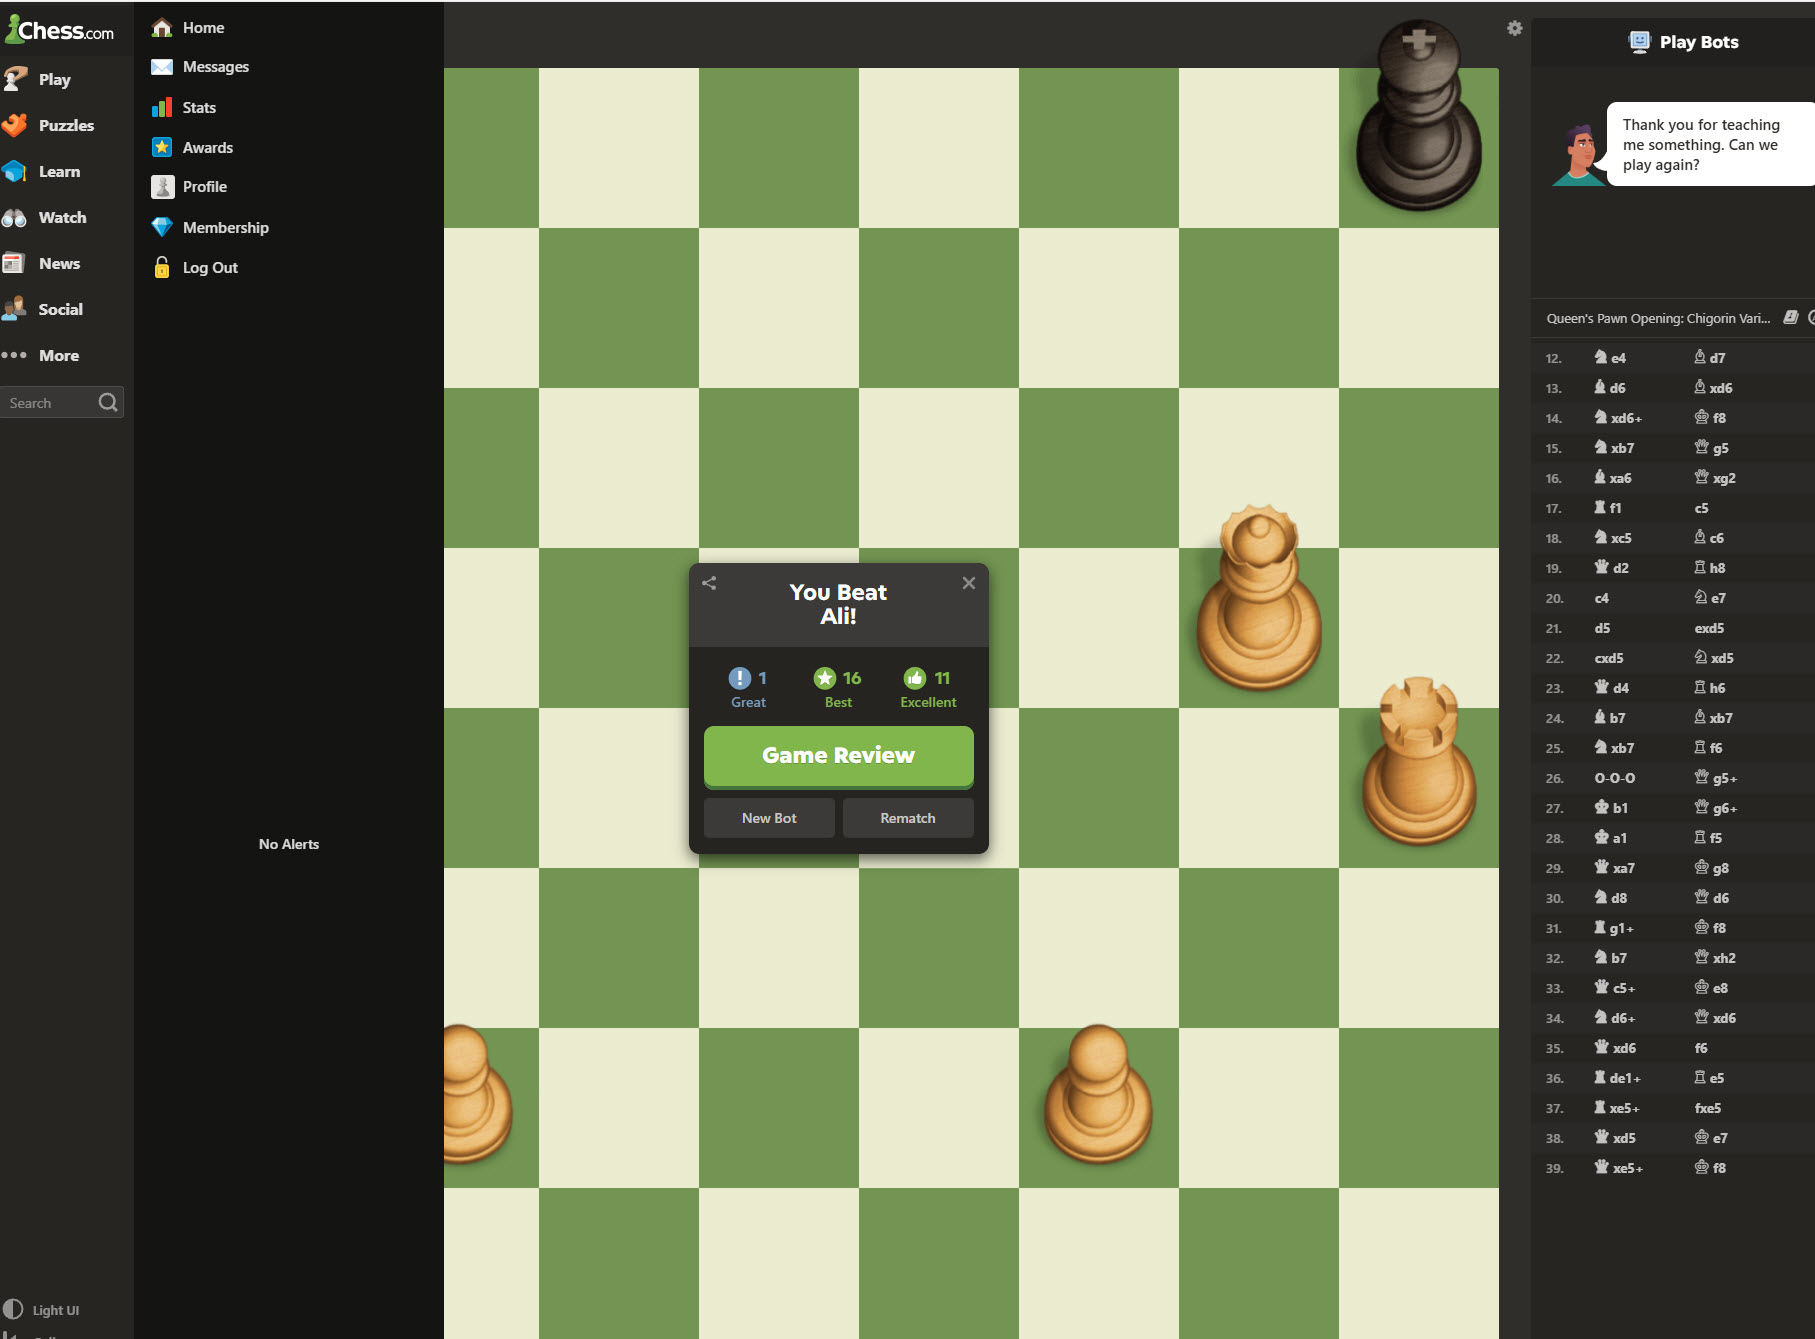
Task: Click the Rematch button
Action: pyautogui.click(x=907, y=818)
